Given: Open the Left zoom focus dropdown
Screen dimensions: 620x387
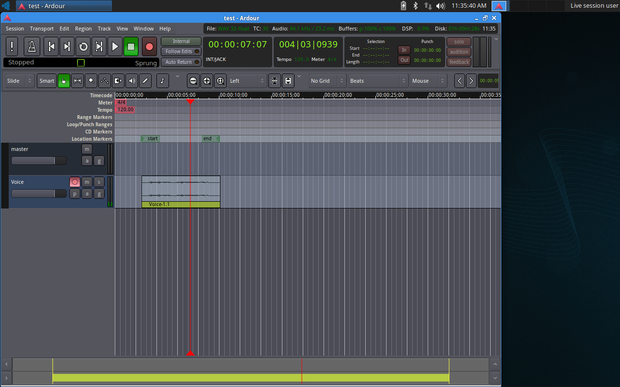Looking at the screenshot, I should tap(247, 81).
